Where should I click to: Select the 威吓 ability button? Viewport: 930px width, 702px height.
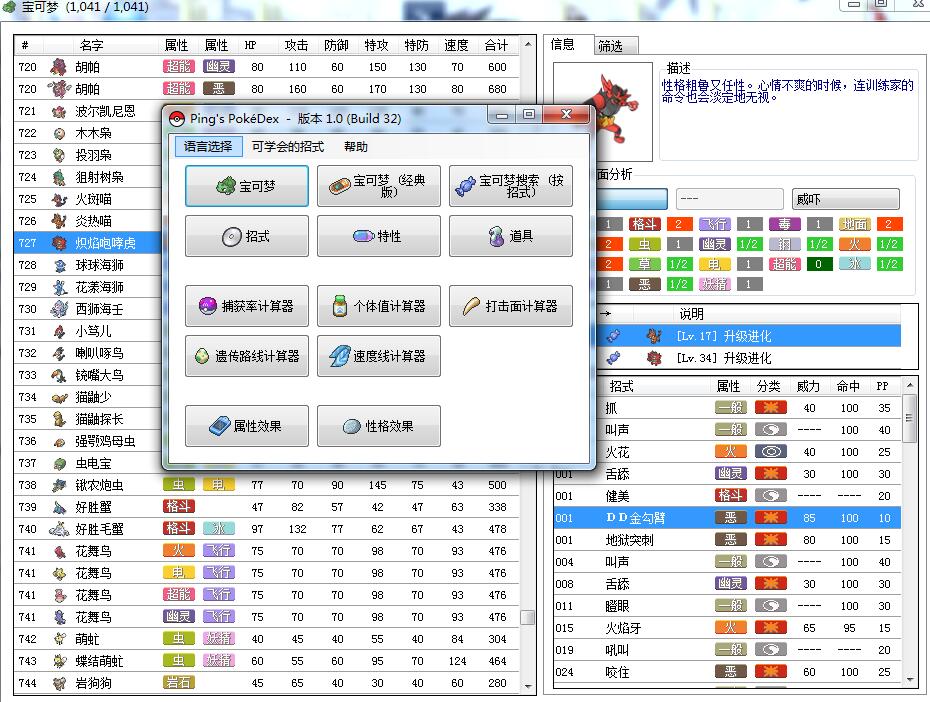coord(846,199)
